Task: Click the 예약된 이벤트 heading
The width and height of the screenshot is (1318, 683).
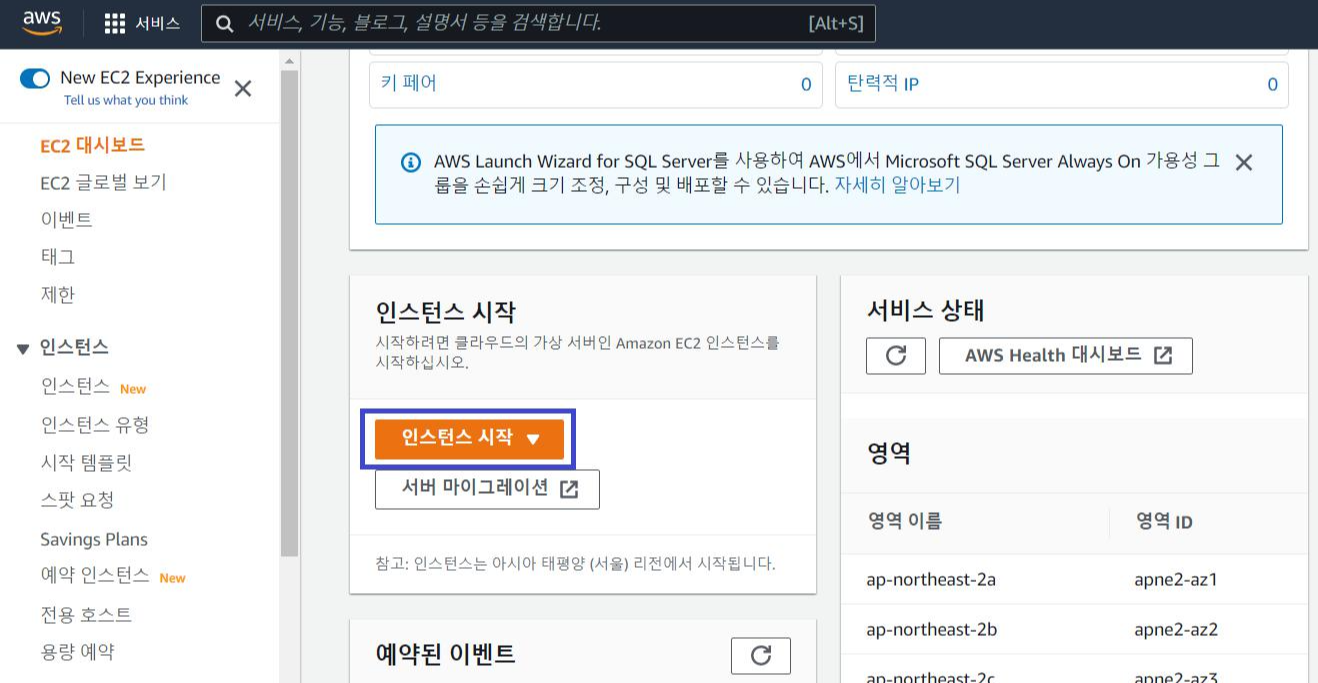Action: 445,654
